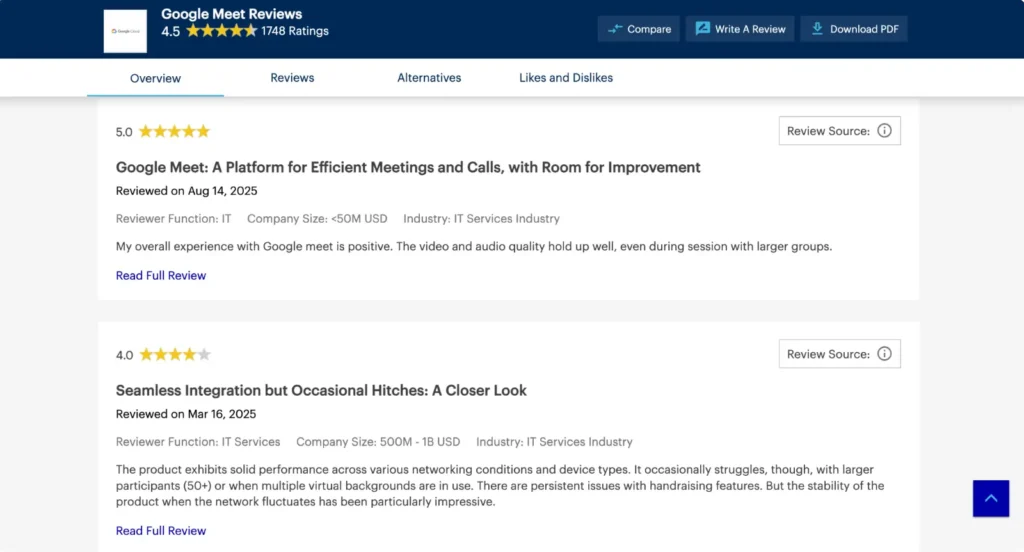Open Review Source box on Aug 14 review
The height and width of the screenshot is (552, 1024).
point(840,131)
